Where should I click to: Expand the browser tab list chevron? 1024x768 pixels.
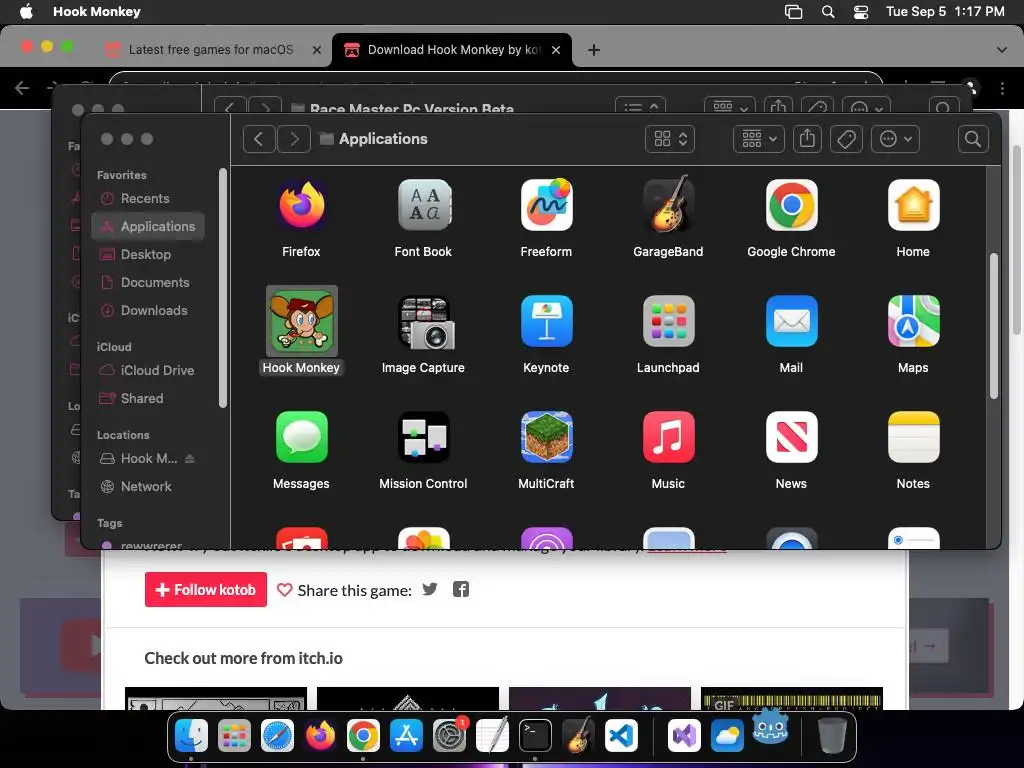click(1002, 50)
